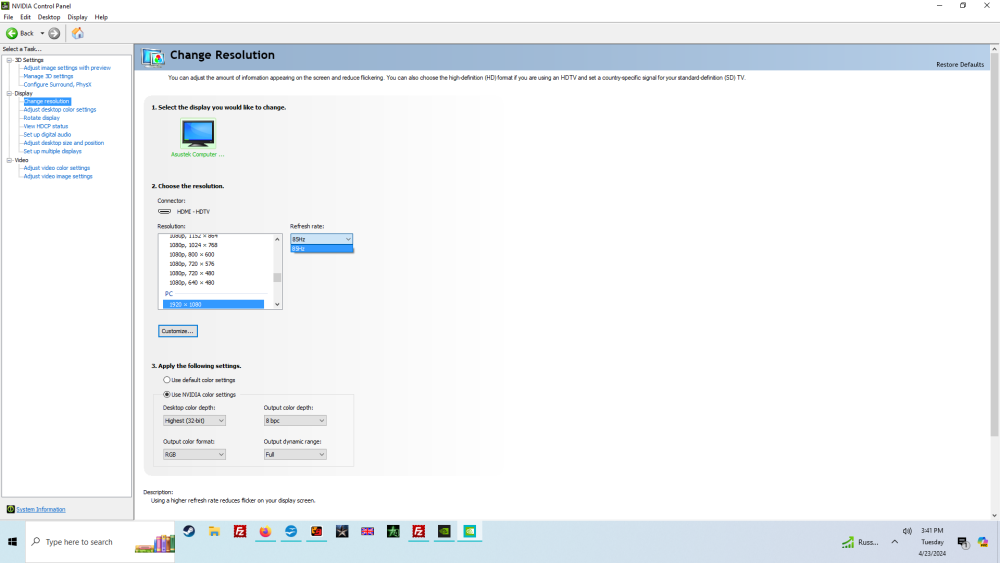1000x563 pixels.
Task: Click the Windows Start button
Action: [13, 541]
